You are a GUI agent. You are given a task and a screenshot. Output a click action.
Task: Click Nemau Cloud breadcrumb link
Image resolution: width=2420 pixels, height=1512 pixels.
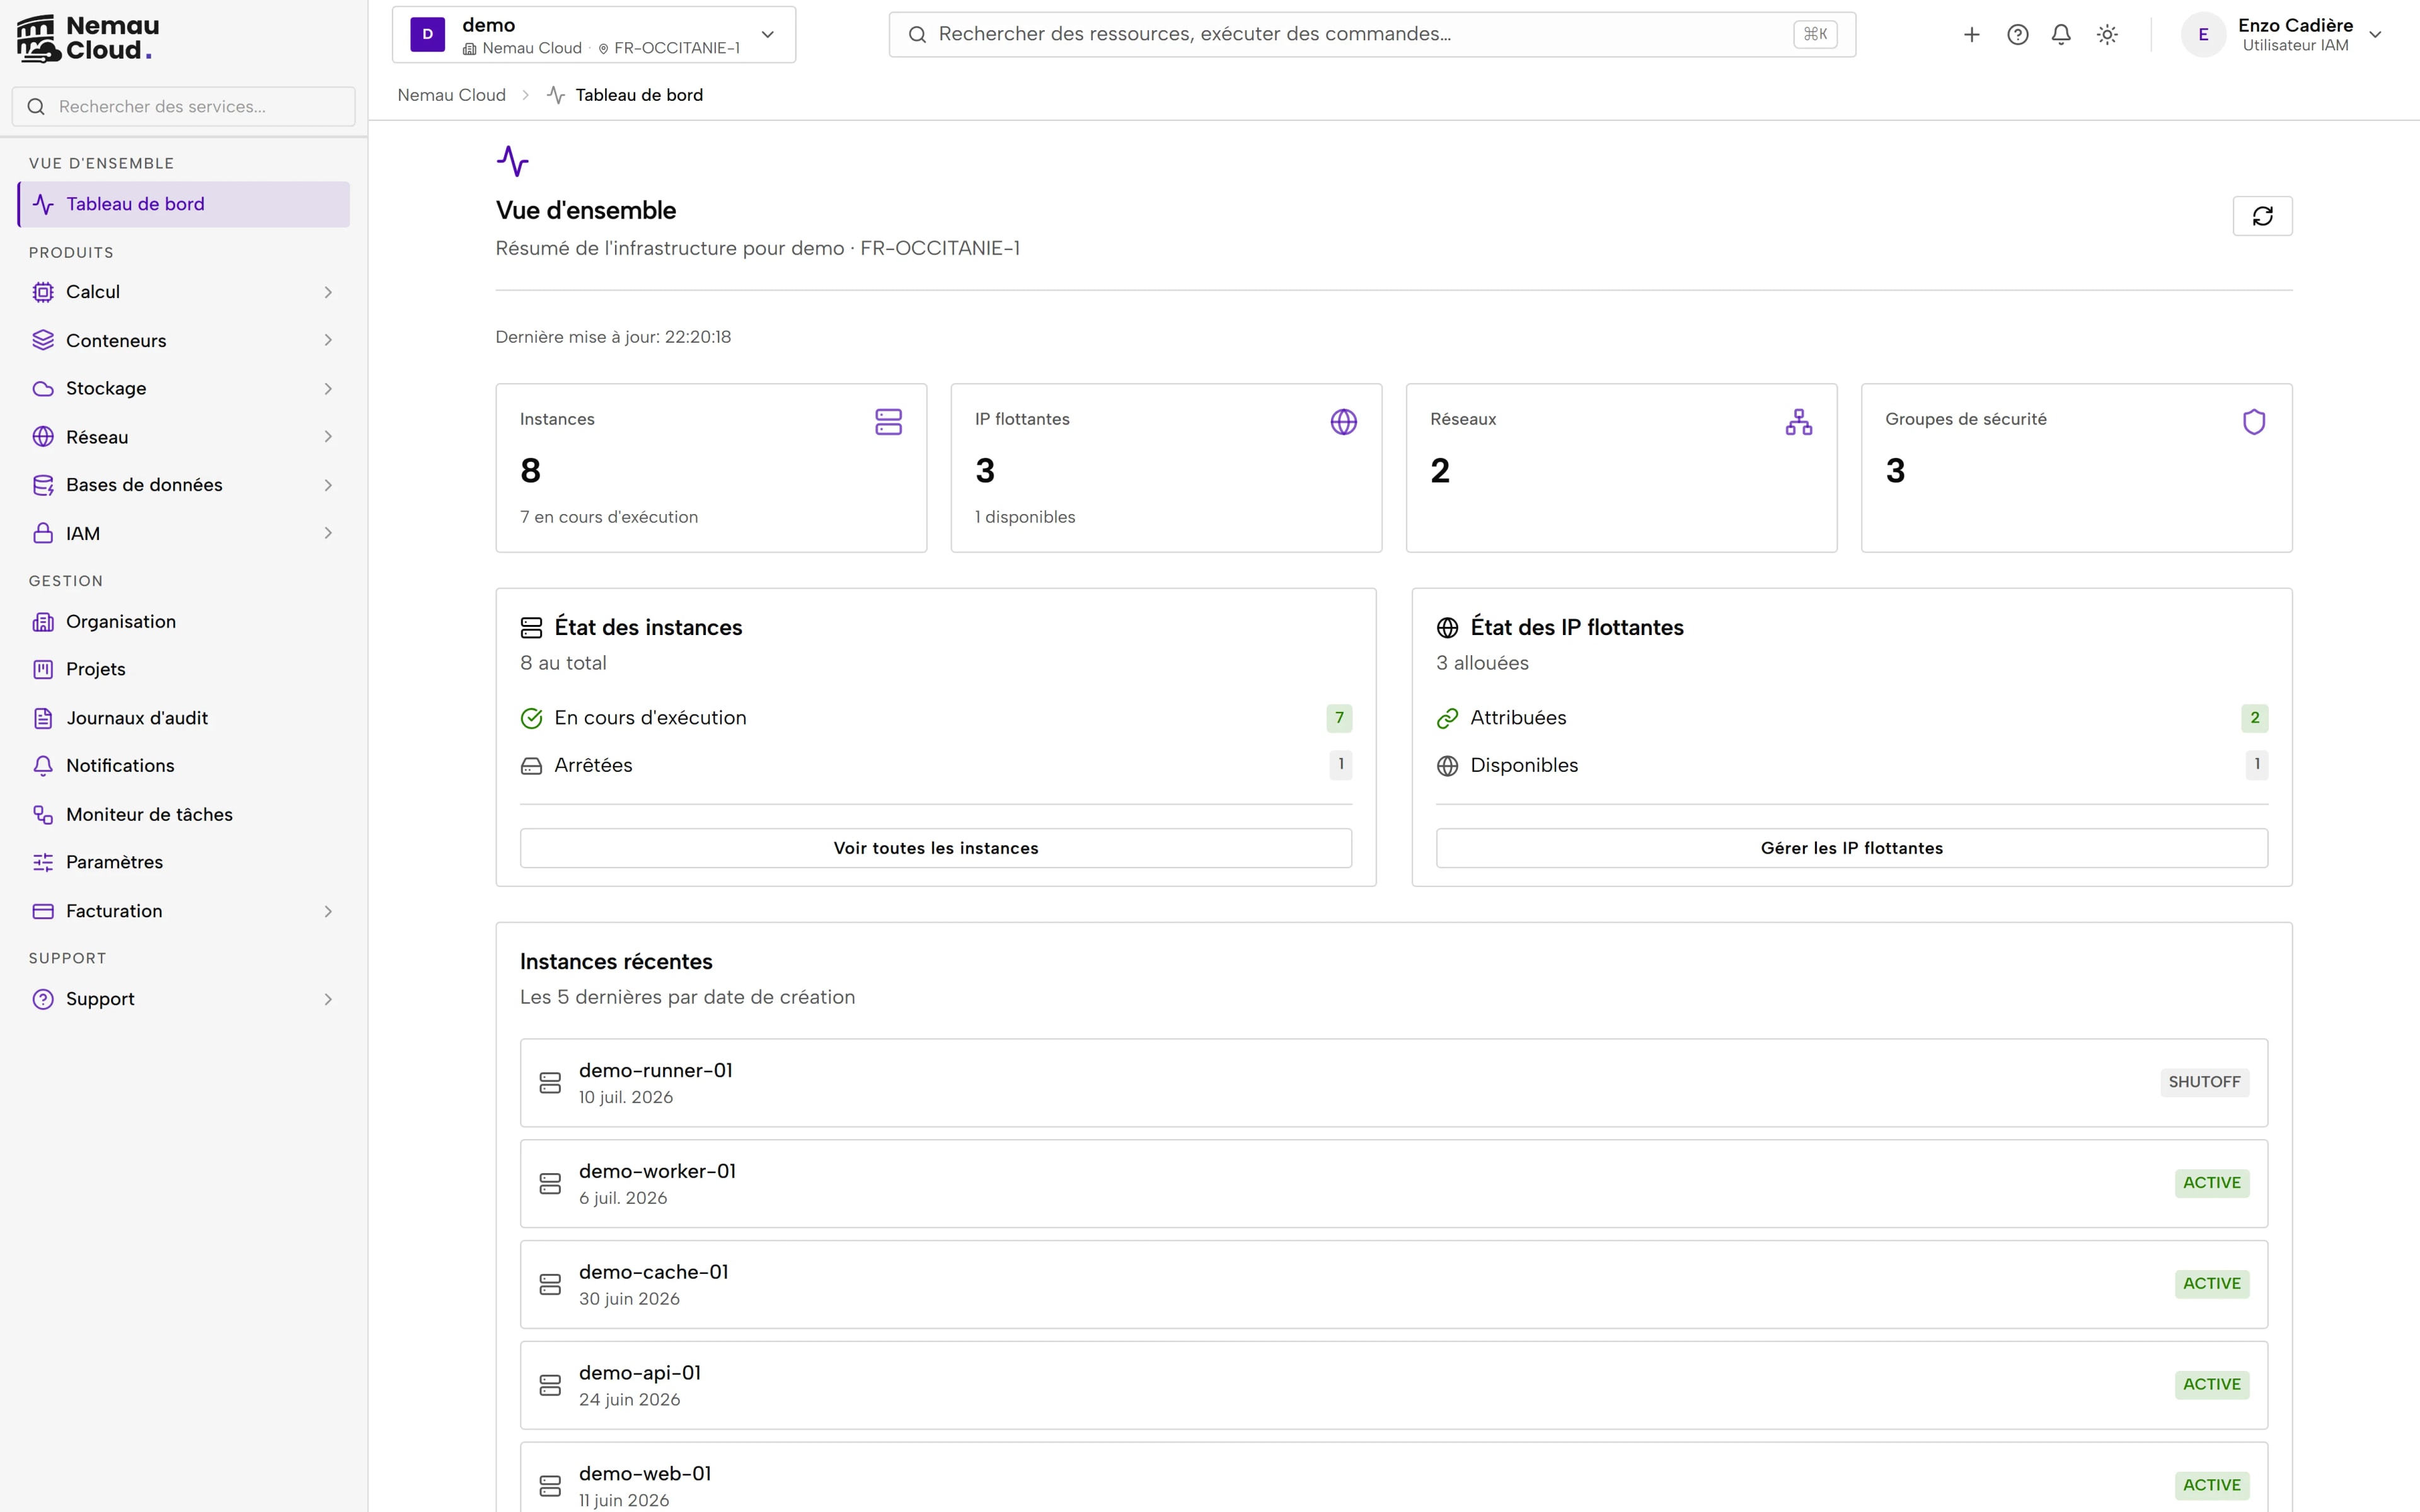click(451, 95)
